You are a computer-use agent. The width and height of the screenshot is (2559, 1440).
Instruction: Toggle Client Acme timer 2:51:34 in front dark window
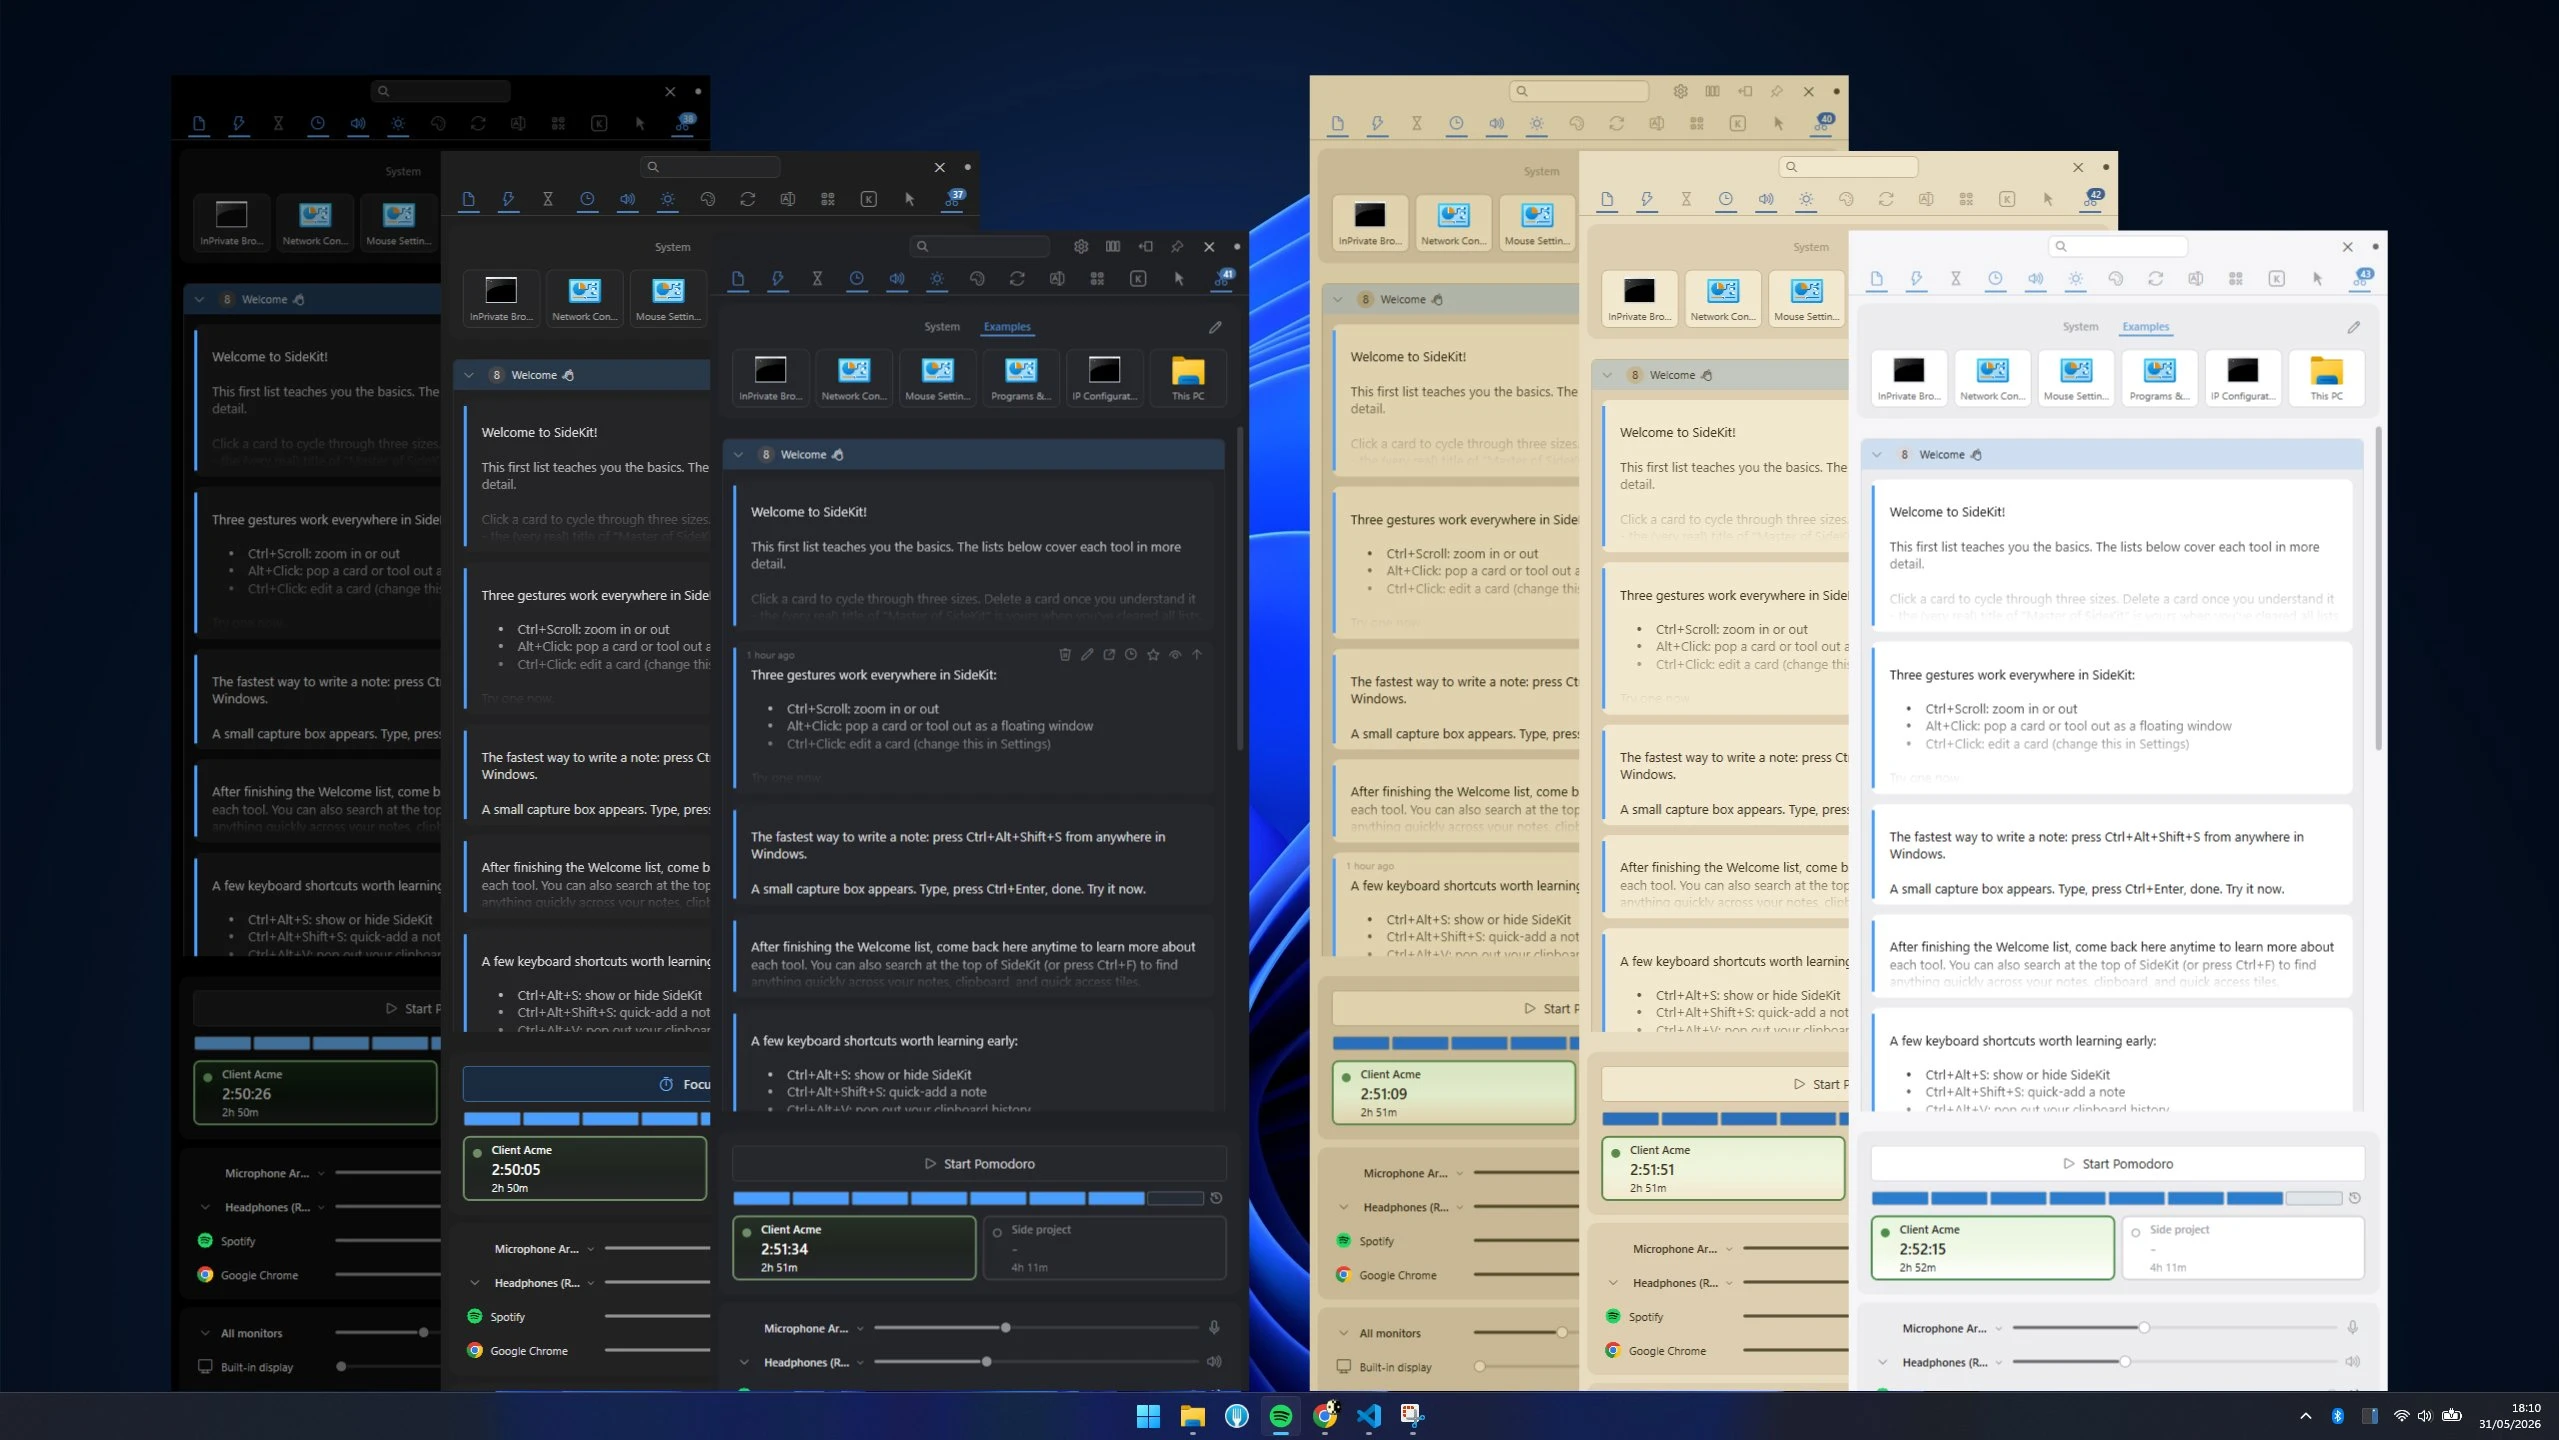[x=854, y=1248]
